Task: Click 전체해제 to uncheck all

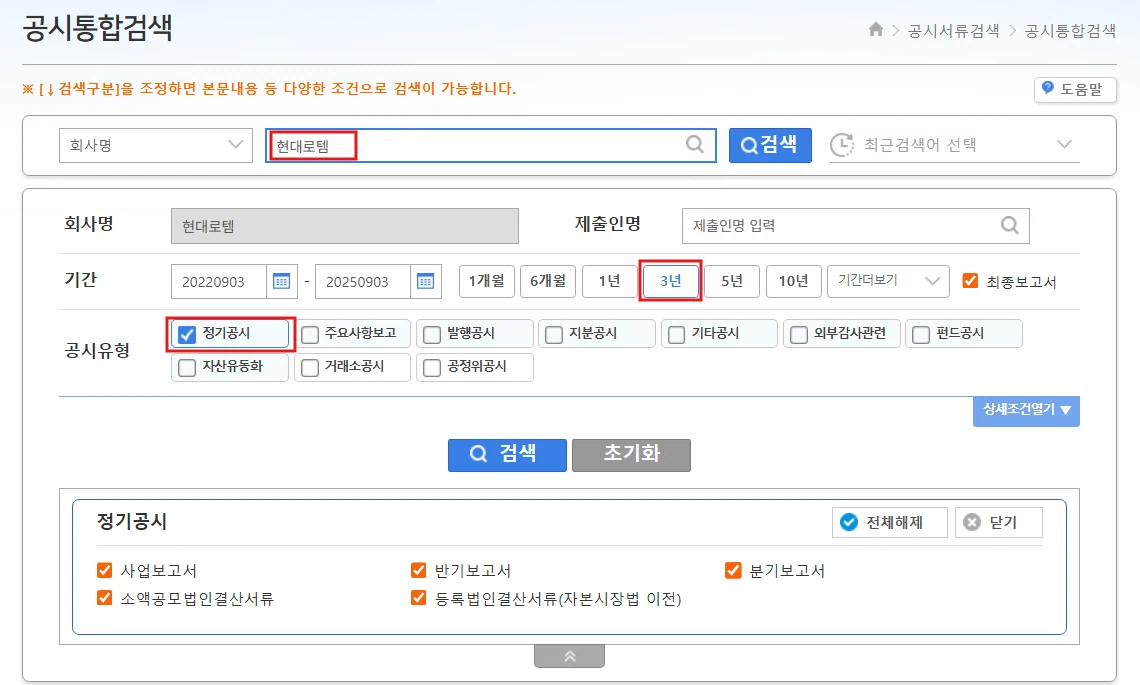Action: (x=889, y=522)
